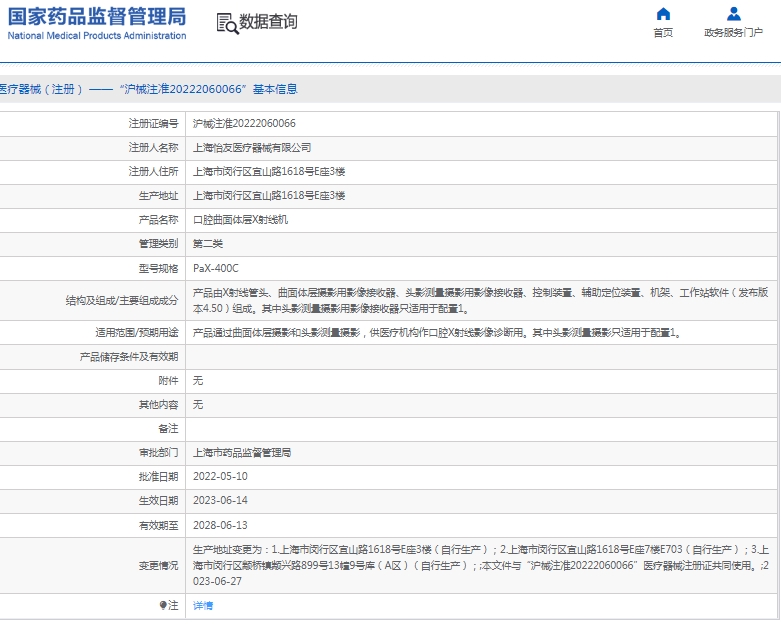Viewport: 781px width, 625px height.
Task: Click approval date 2022-05-10
Action: coord(220,477)
